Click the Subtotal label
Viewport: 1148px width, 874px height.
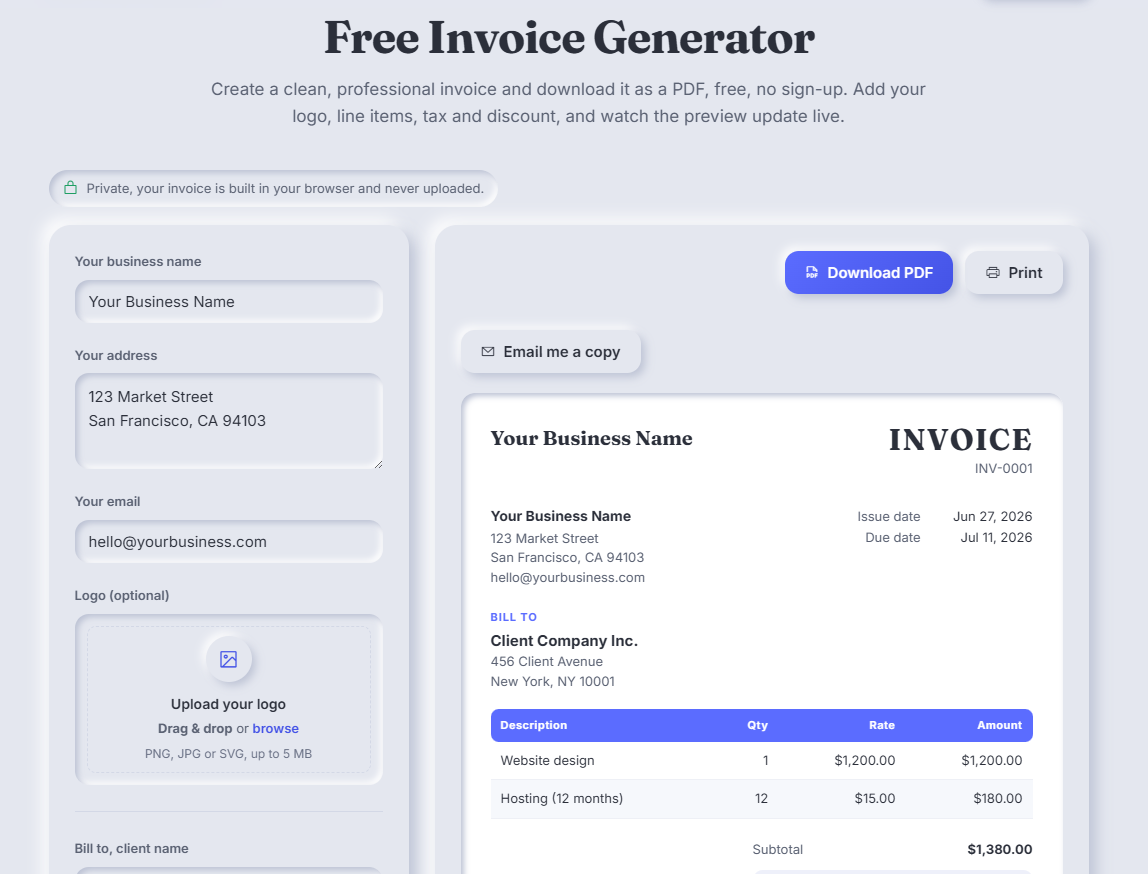778,849
